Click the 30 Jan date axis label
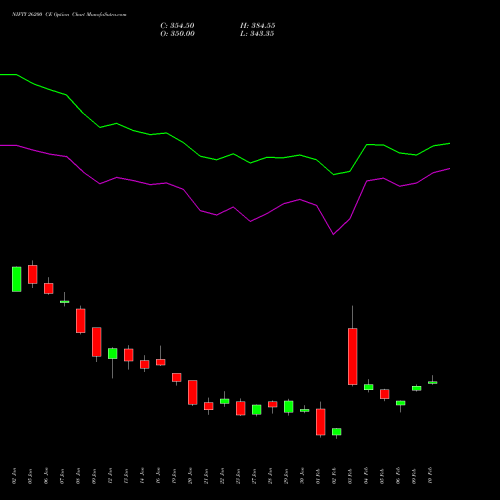This screenshot has width=500, height=500. pyautogui.click(x=302, y=476)
